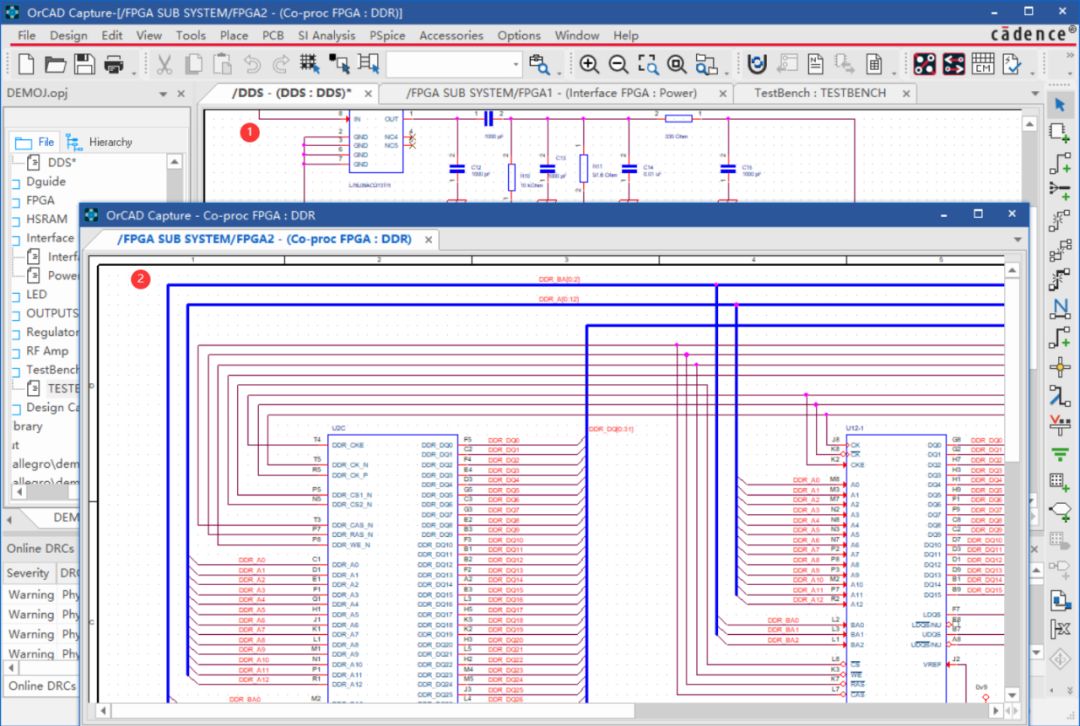Switch to the TestBench : TESTBENCH tab

coord(820,93)
